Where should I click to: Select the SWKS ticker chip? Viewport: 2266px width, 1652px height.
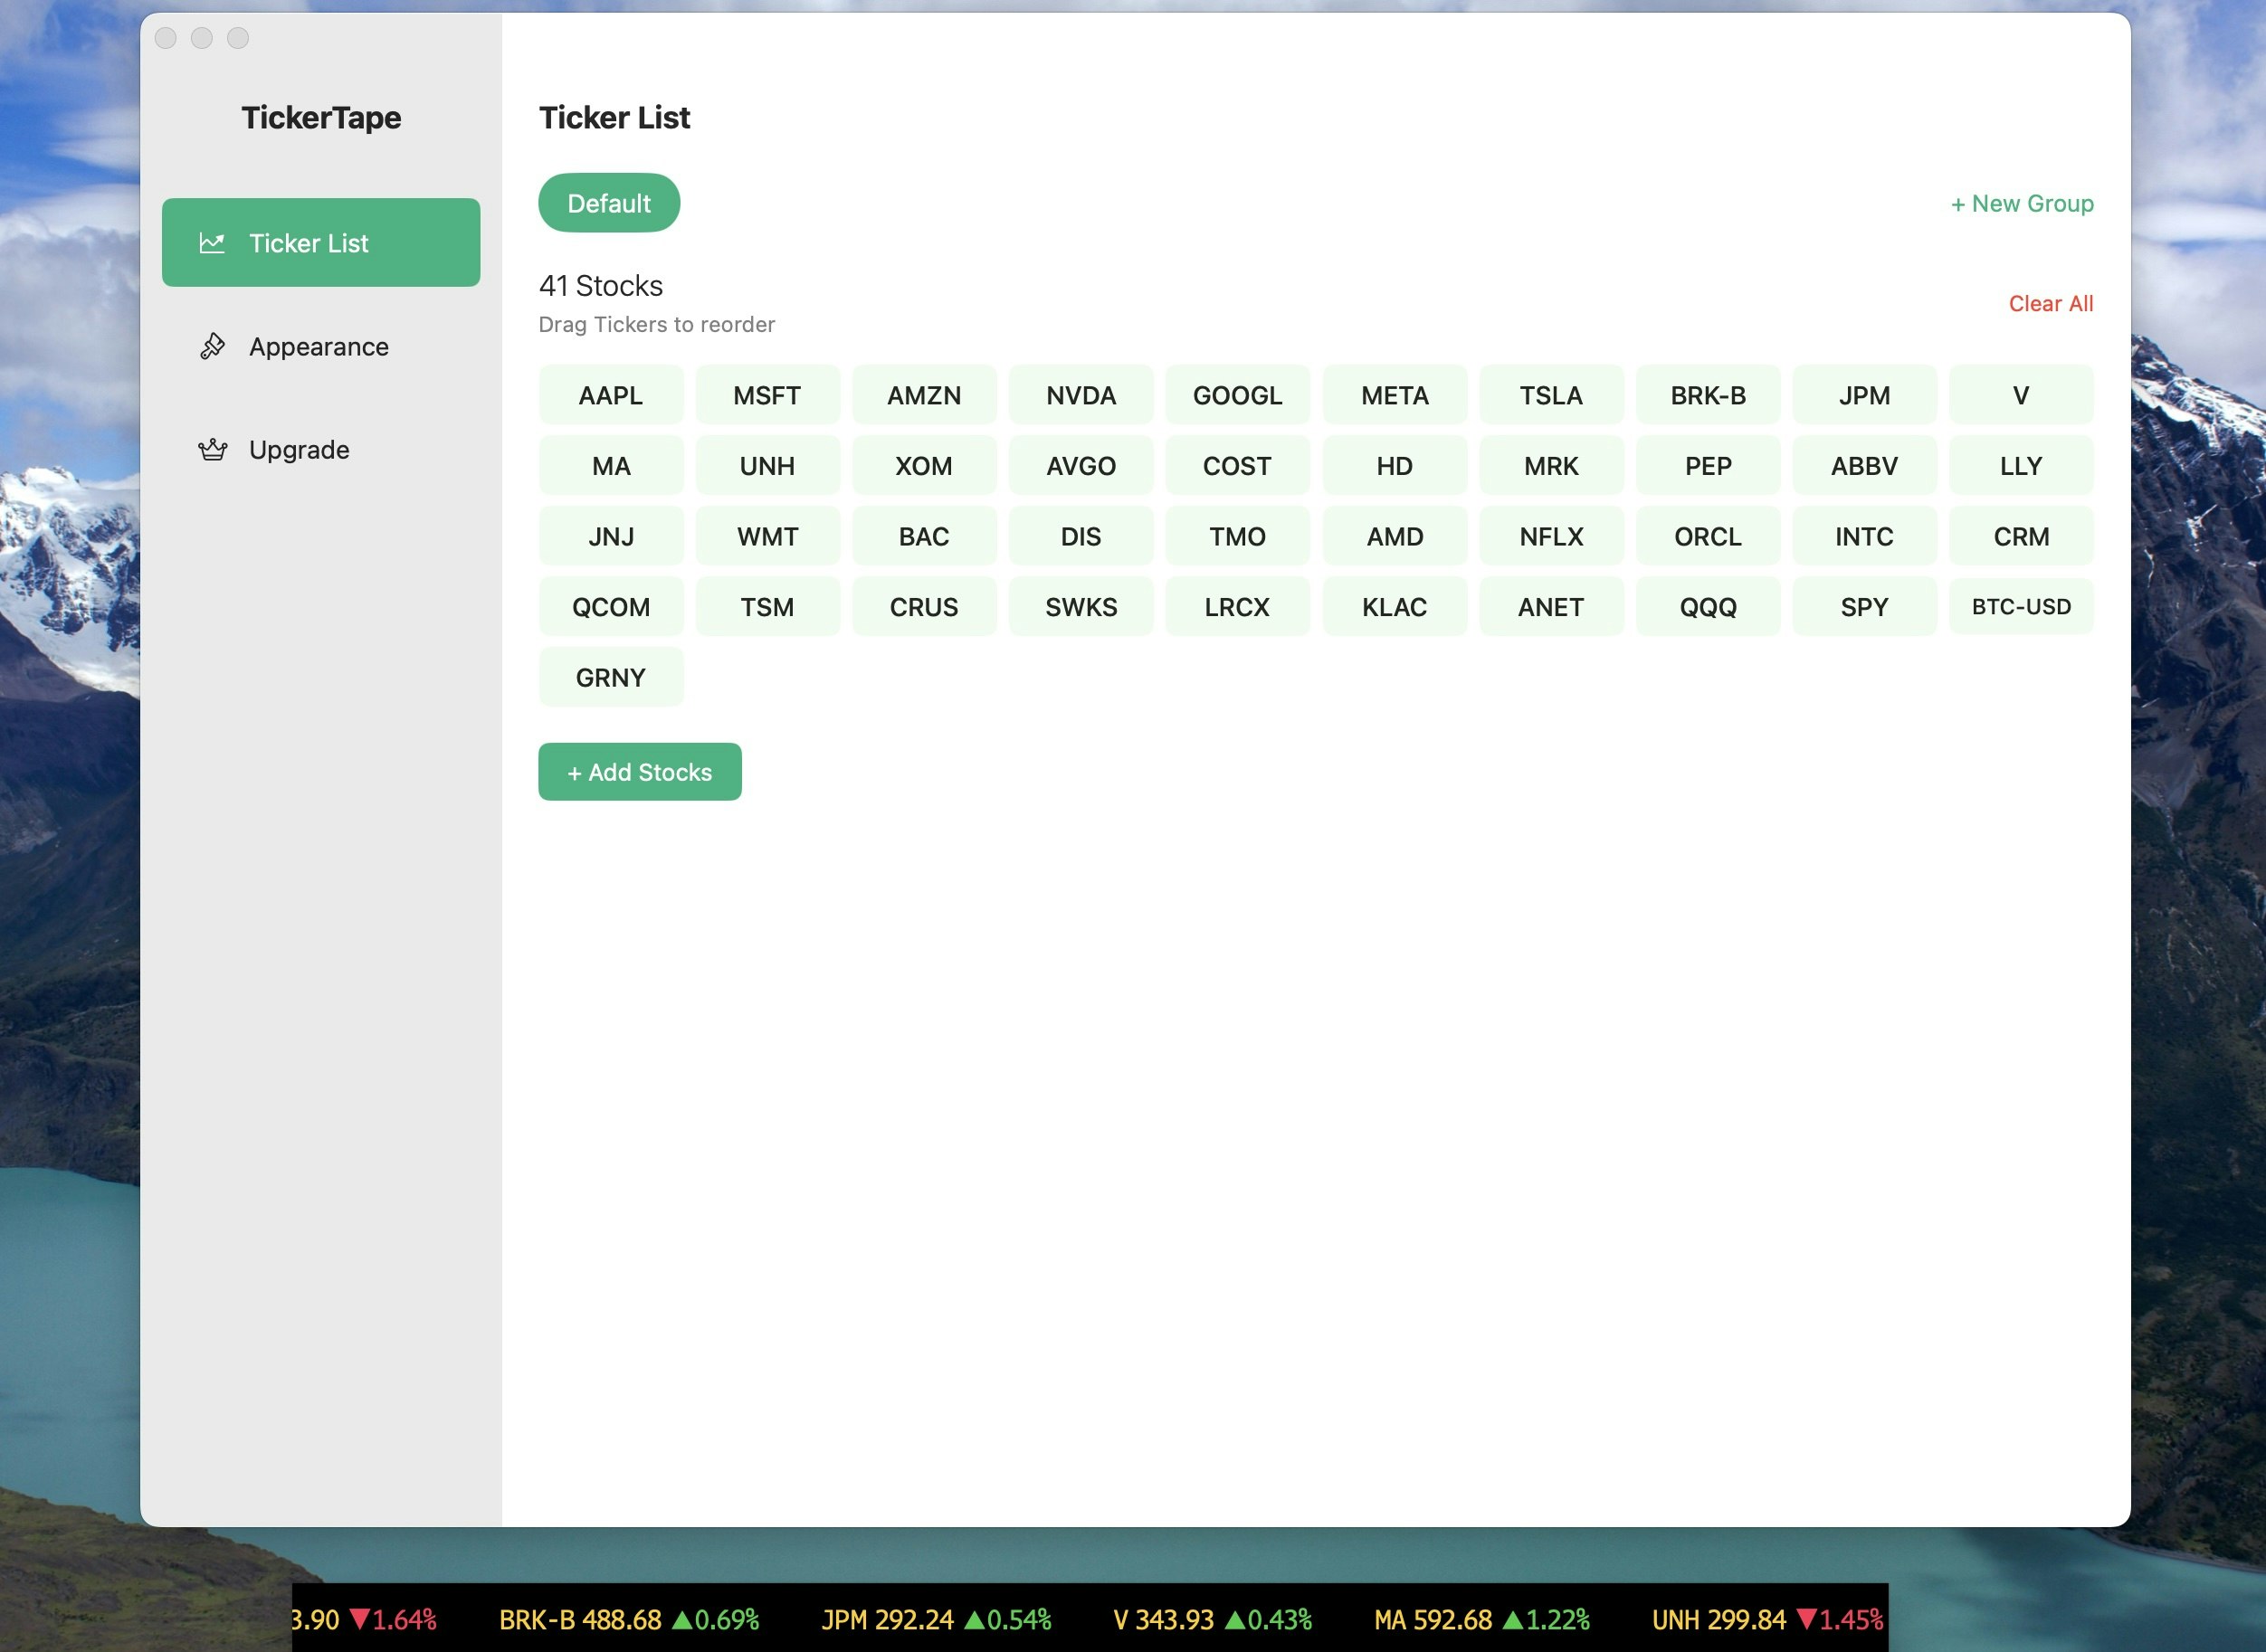[x=1081, y=607]
